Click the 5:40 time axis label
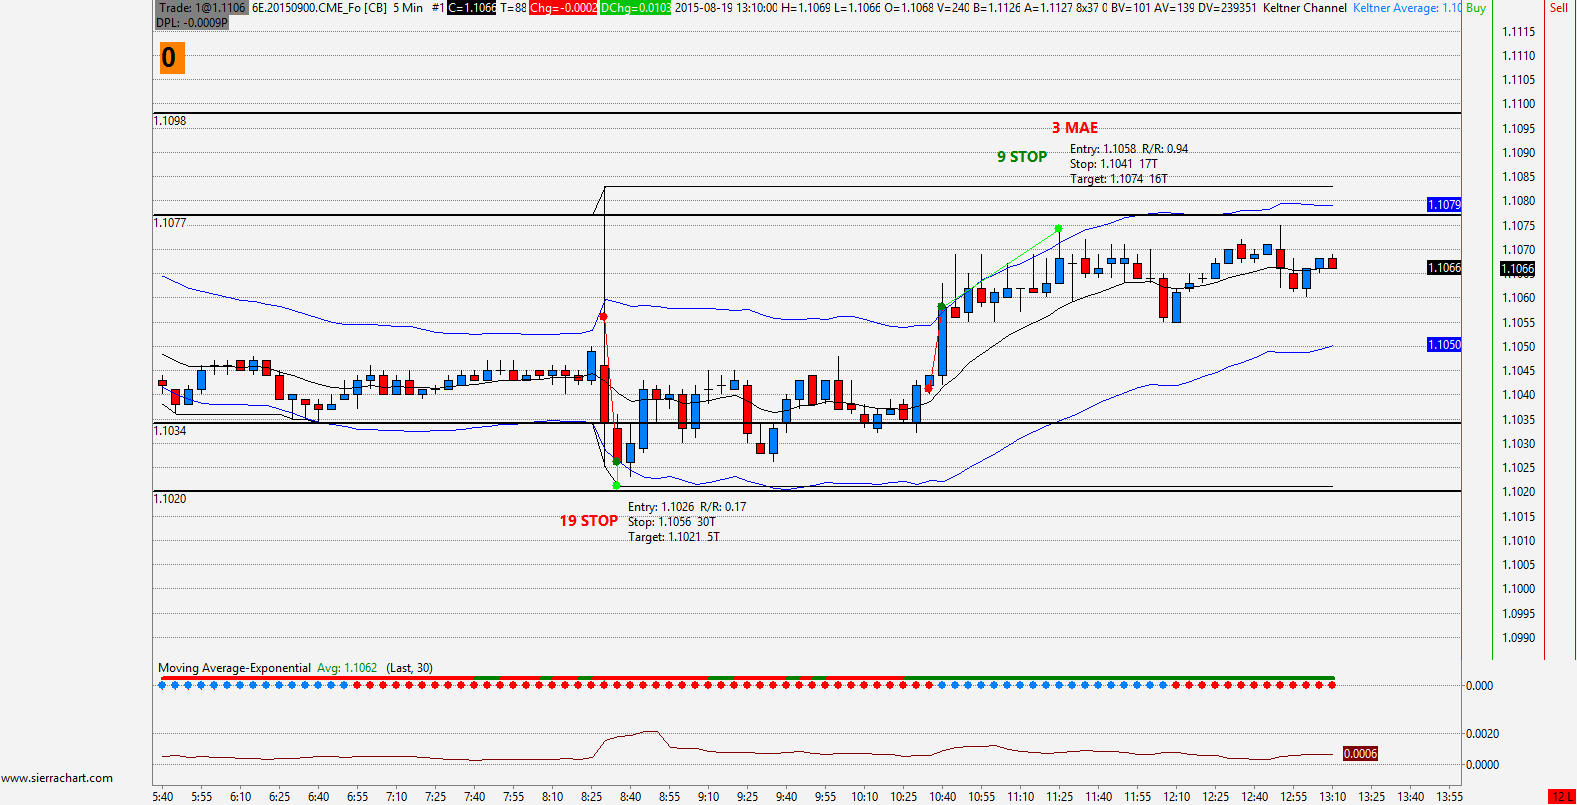This screenshot has height=805, width=1577. 163,797
